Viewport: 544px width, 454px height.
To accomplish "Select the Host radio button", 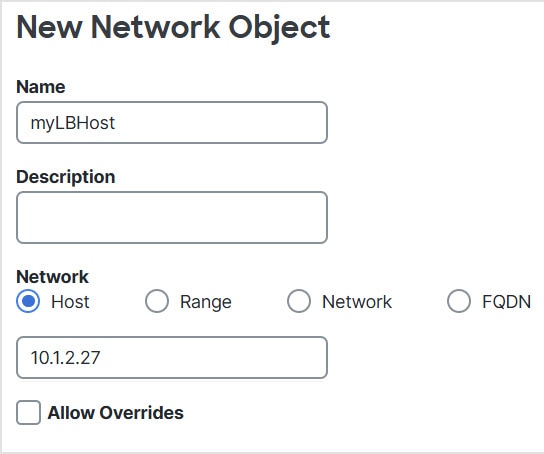I will [28, 301].
